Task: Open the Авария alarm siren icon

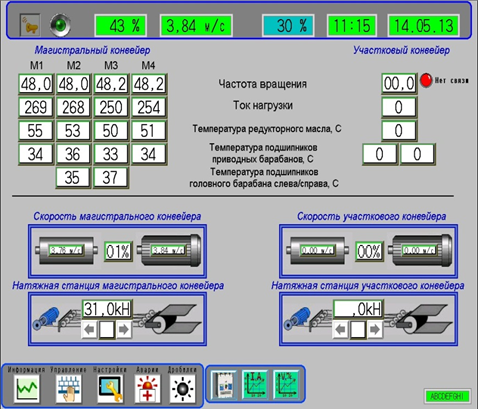Action: (147, 388)
